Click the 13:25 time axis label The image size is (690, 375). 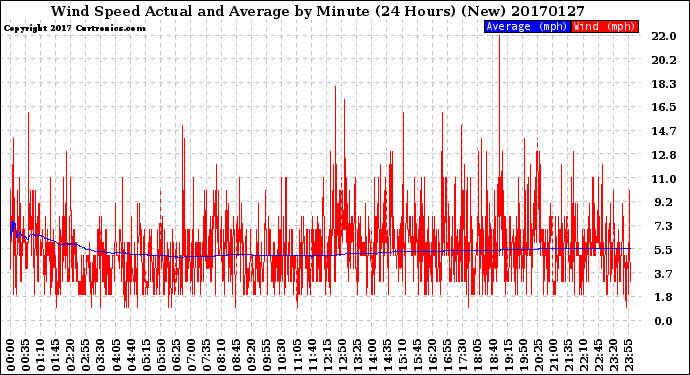pyautogui.click(x=357, y=355)
